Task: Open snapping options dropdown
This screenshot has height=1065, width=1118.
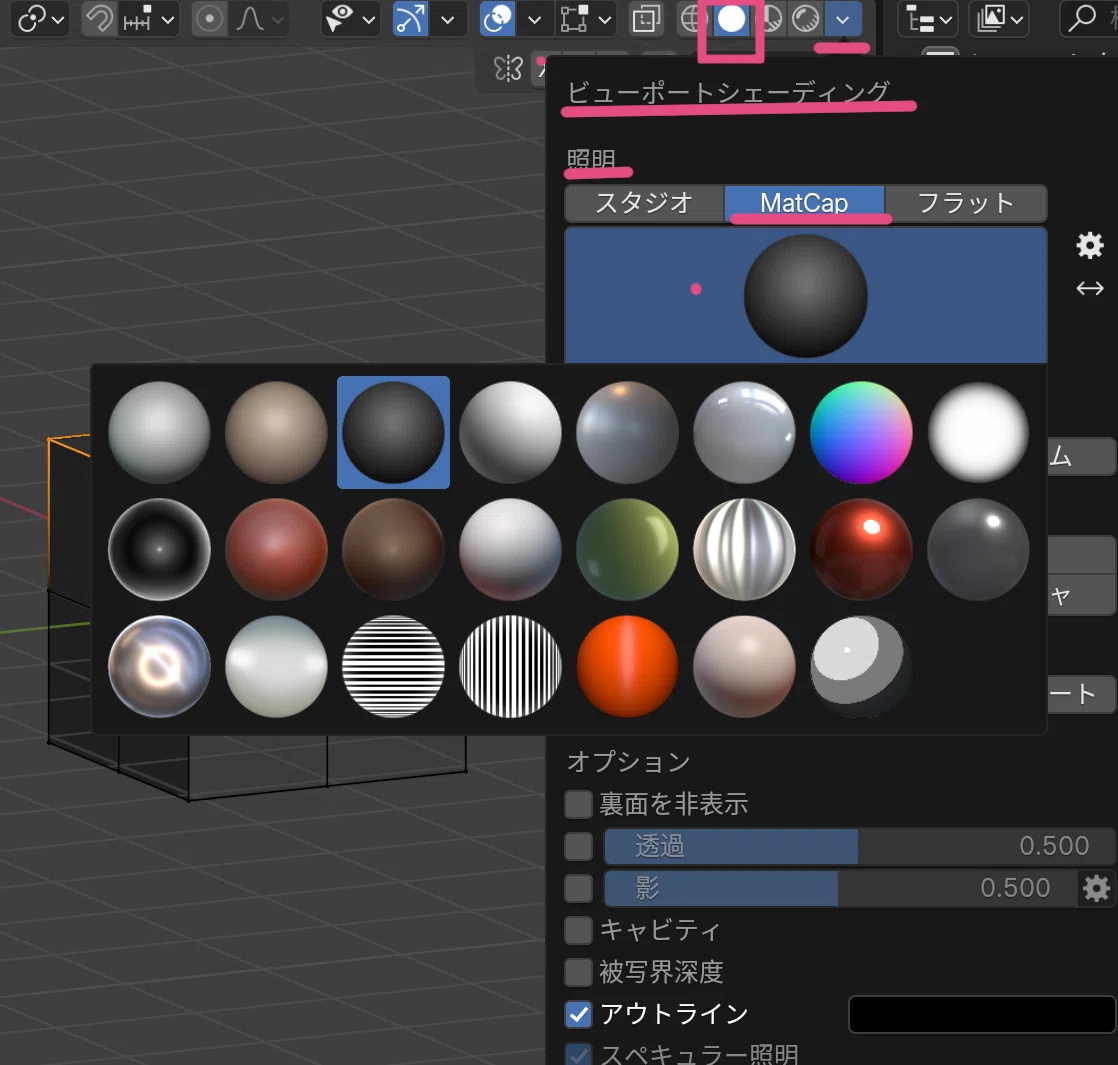Action: coord(148,19)
